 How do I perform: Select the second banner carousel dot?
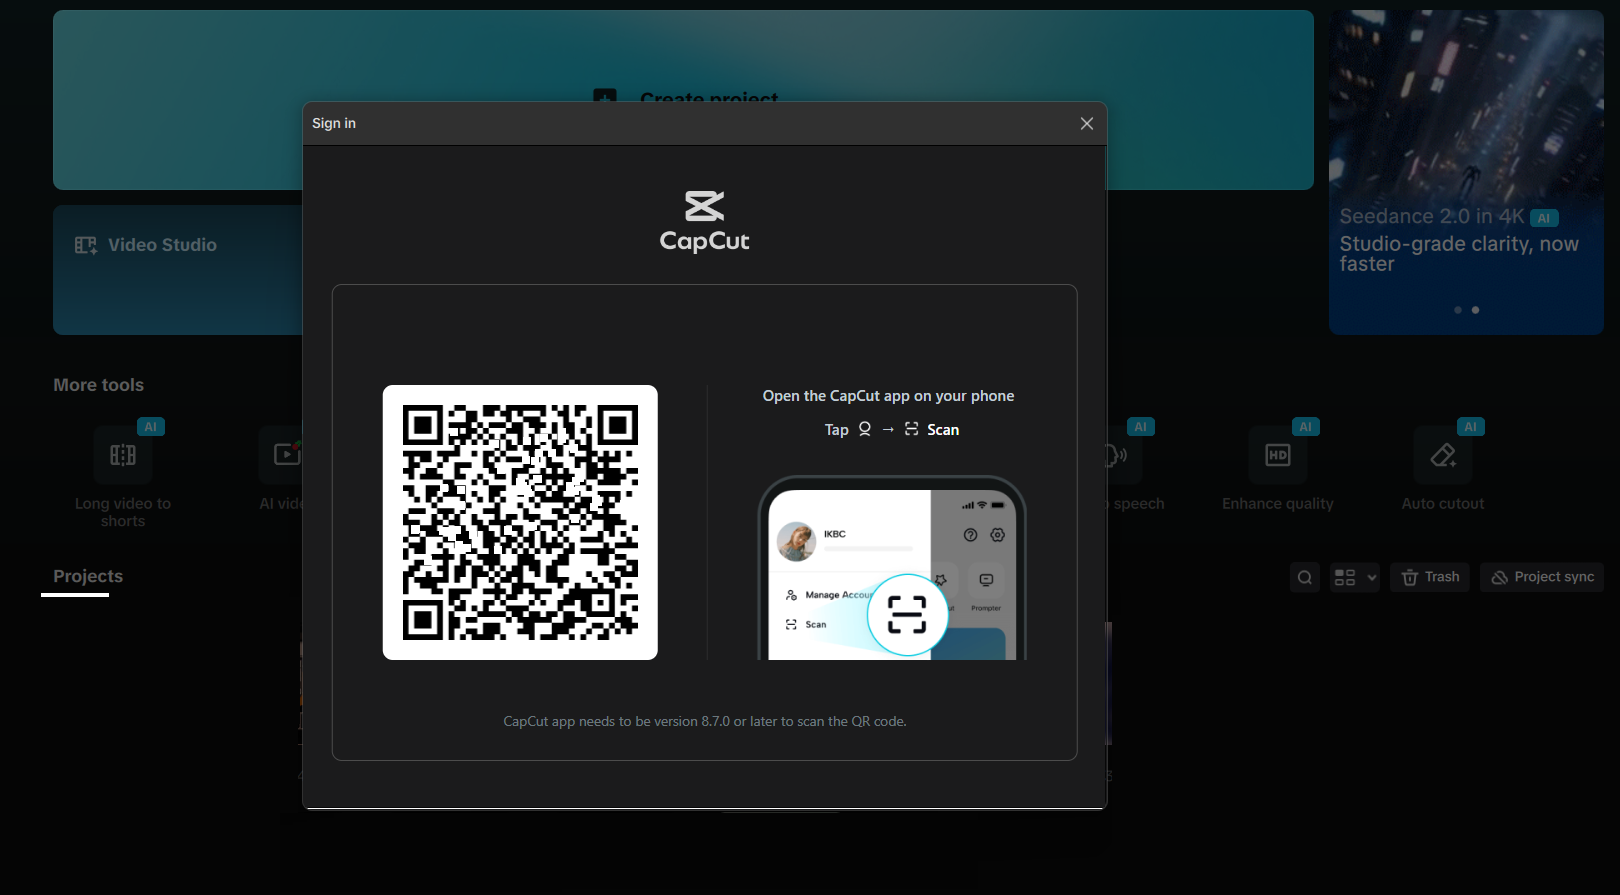[1475, 310]
